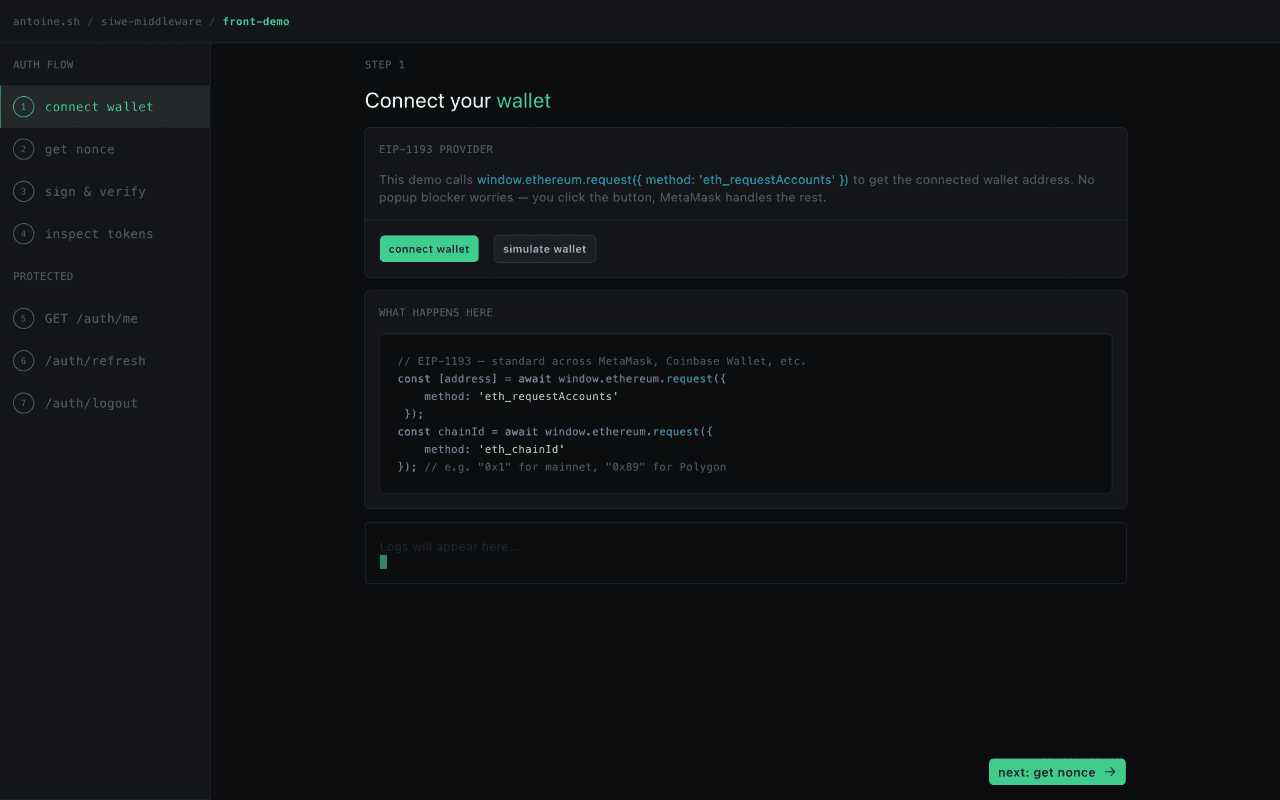Click the circled step 1 icon
Viewport: 1280px width, 800px height.
click(x=23, y=106)
